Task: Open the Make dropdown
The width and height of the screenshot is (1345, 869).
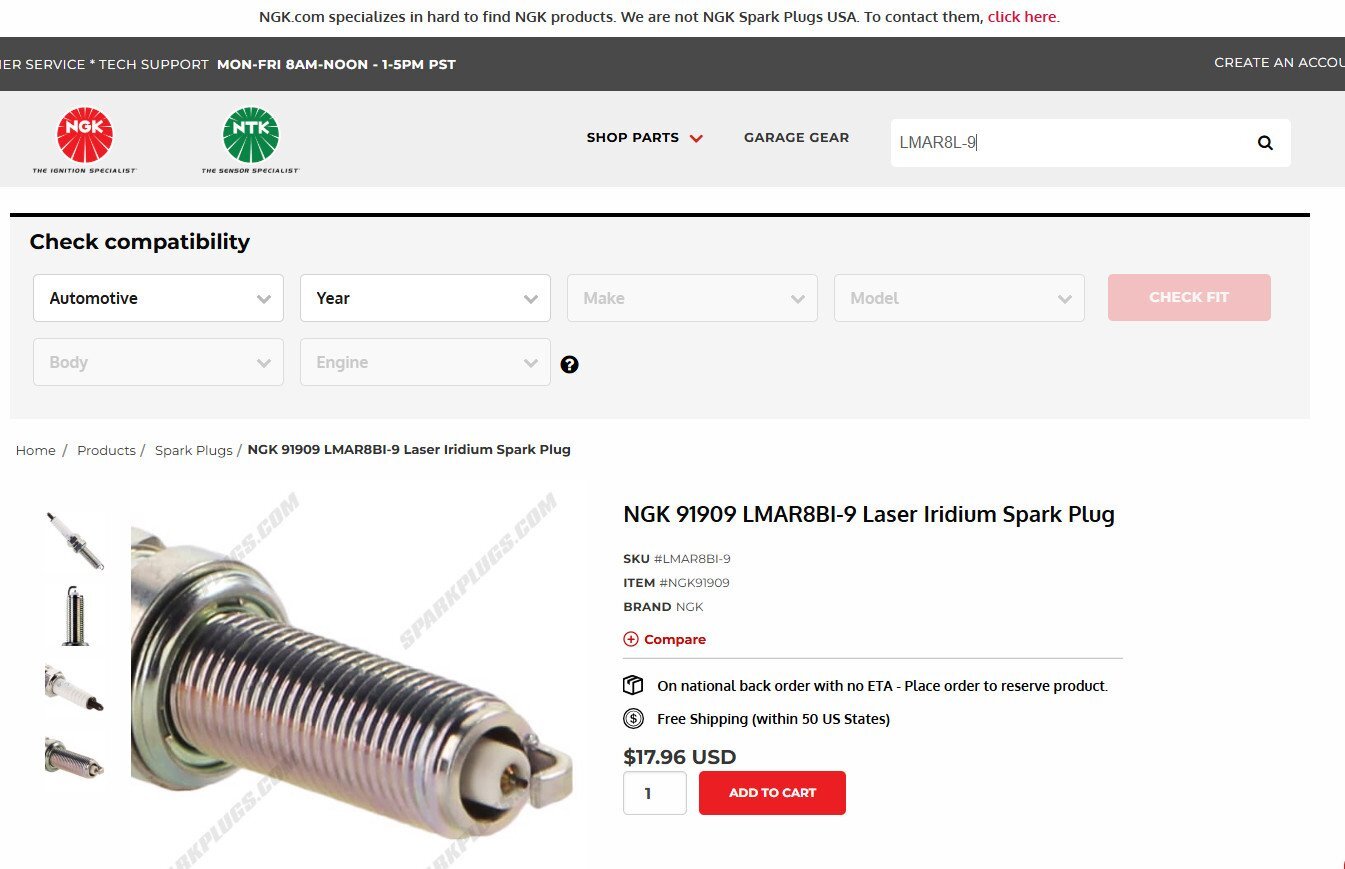Action: 692,298
